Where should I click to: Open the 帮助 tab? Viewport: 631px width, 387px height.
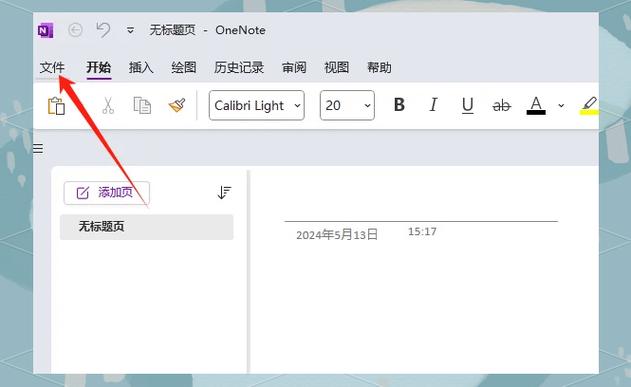click(379, 68)
